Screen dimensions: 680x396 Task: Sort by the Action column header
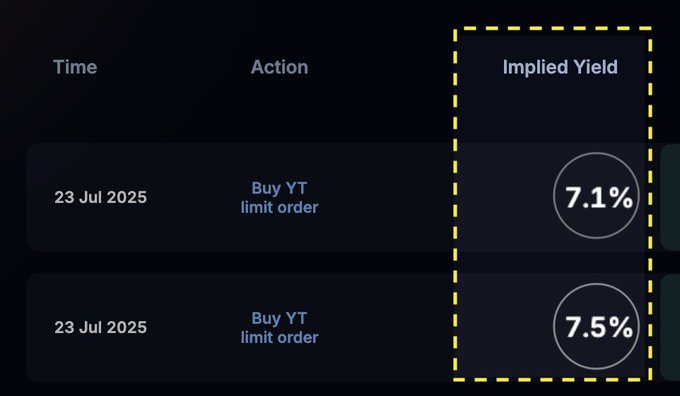(279, 67)
